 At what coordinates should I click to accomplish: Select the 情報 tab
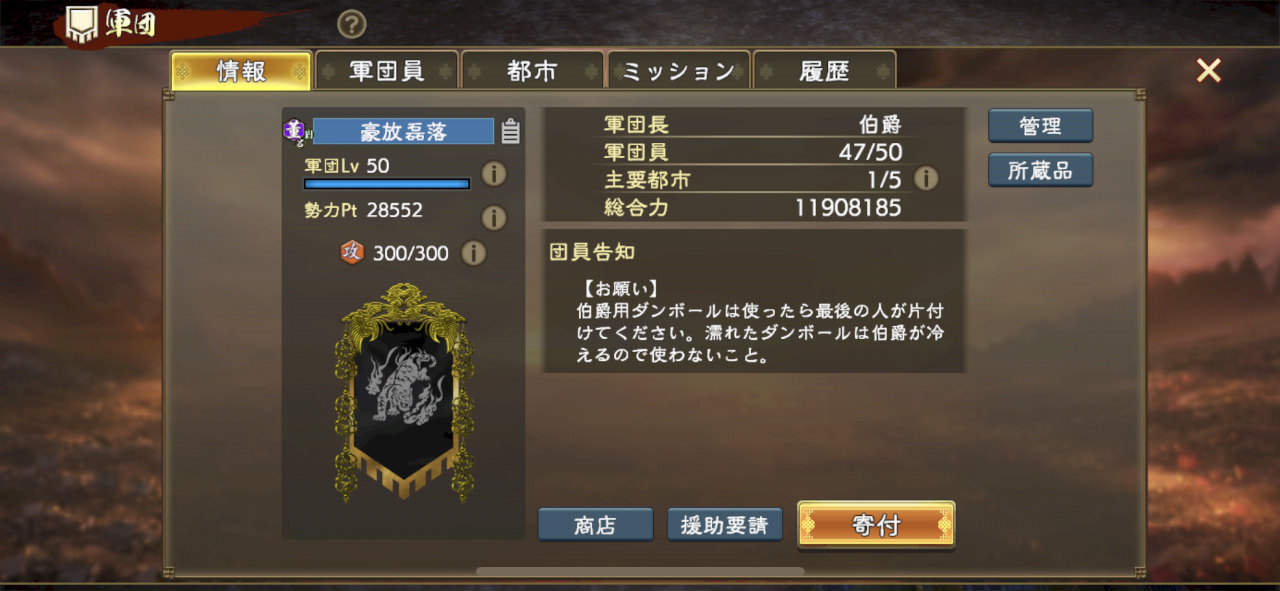point(241,71)
